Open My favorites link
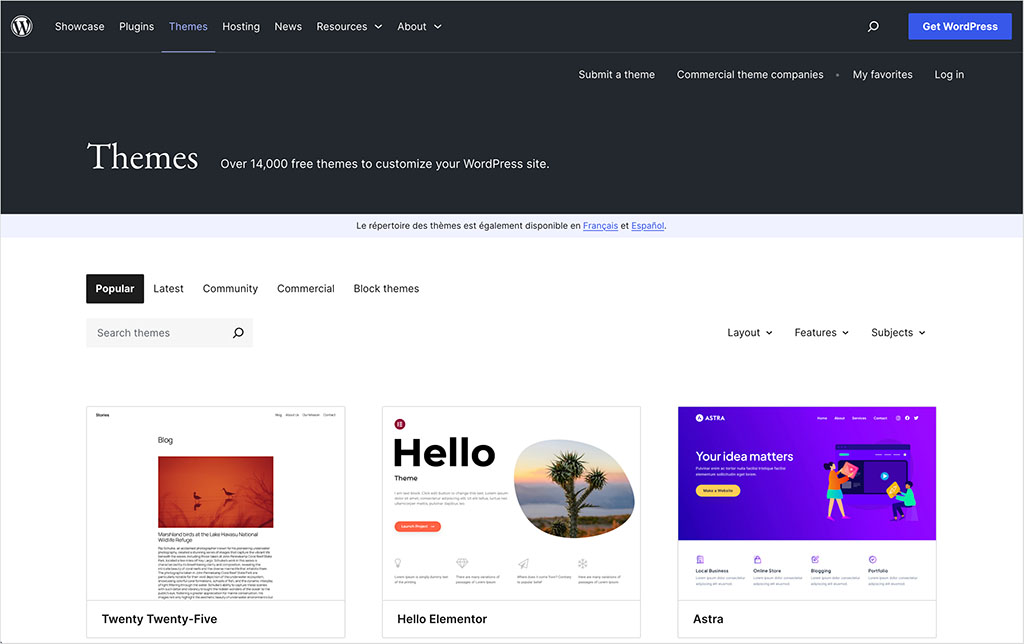This screenshot has width=1024, height=644. [882, 74]
